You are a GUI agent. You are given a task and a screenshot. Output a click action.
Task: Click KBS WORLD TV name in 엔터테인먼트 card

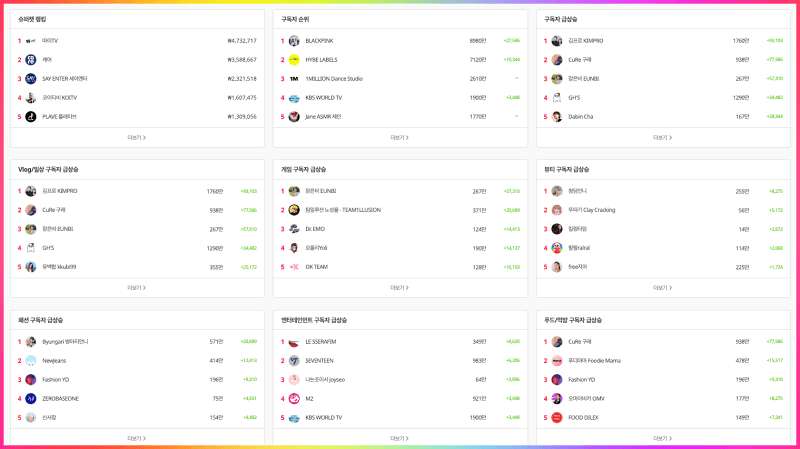coord(324,417)
